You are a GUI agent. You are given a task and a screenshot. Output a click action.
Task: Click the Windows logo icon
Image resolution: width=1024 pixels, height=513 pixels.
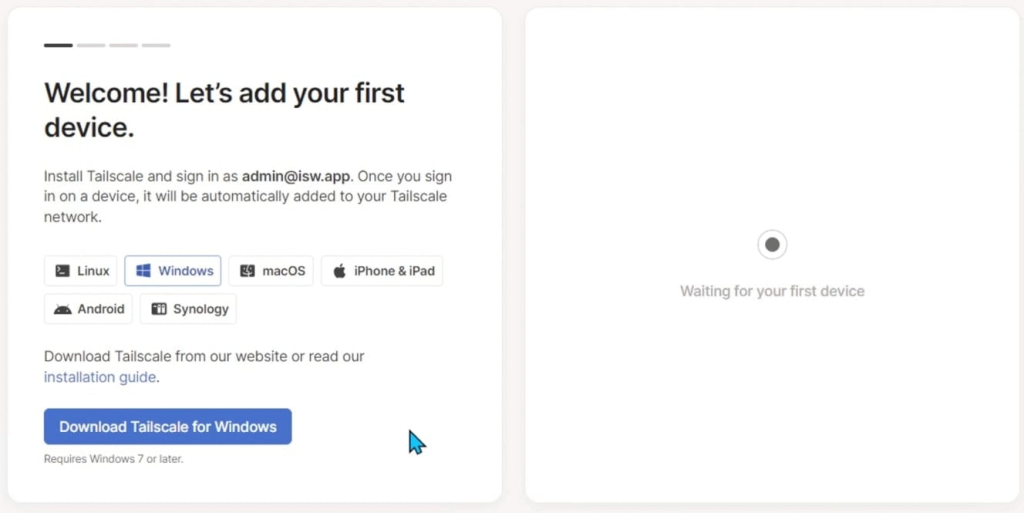tap(144, 271)
